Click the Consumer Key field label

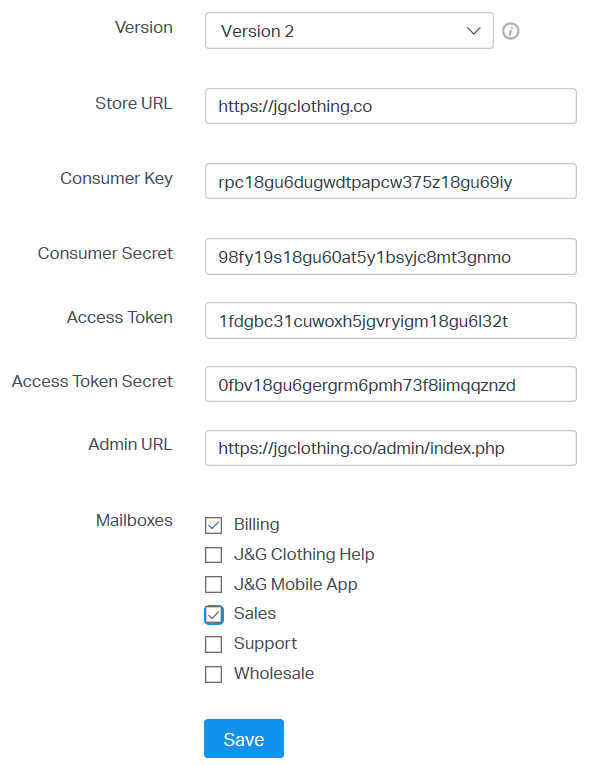pos(116,178)
